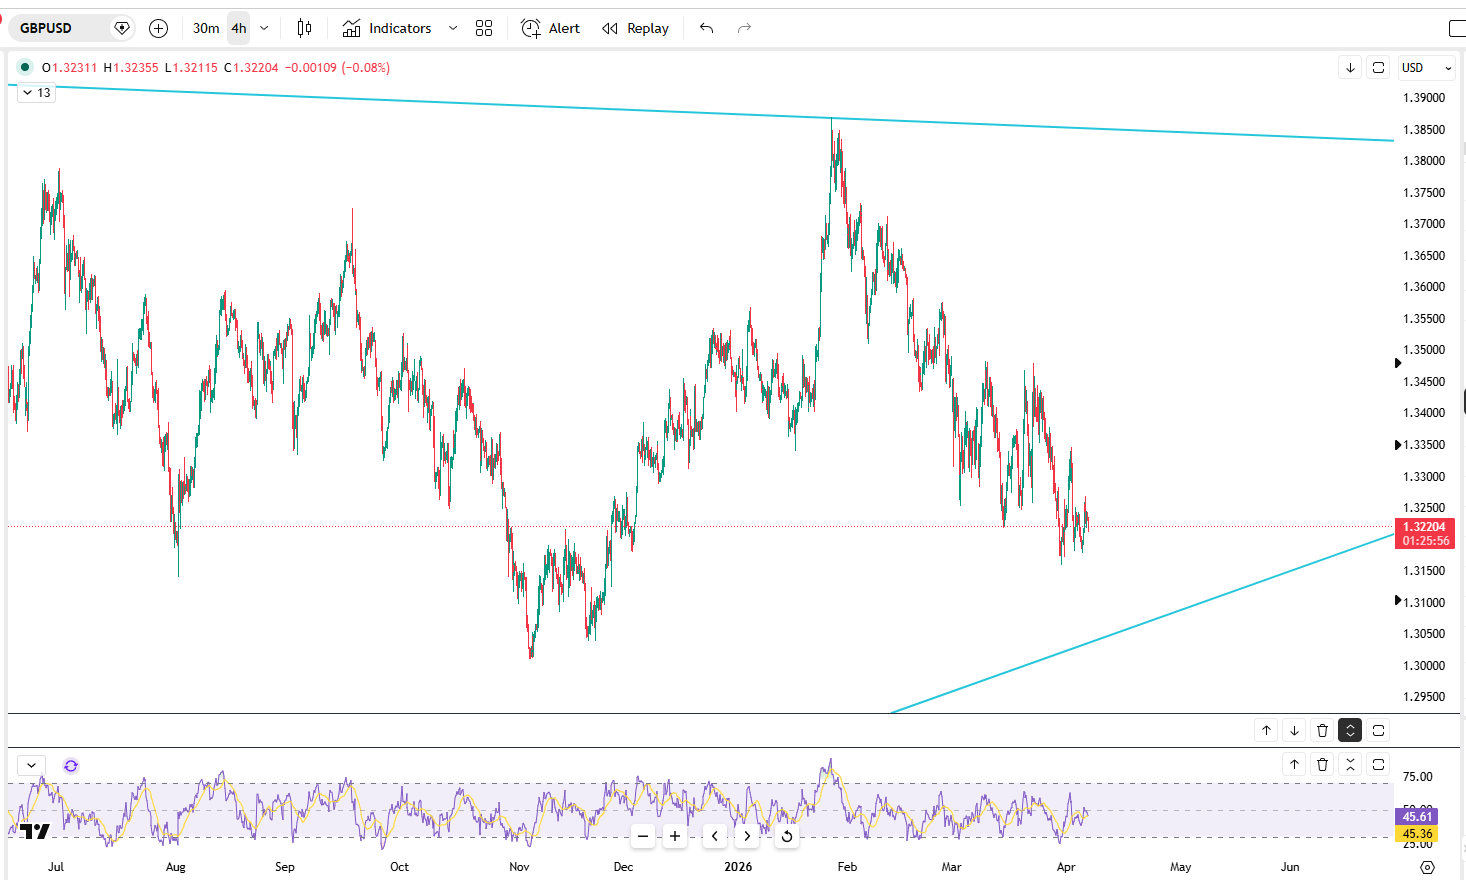Open the indicators favorites dropdown arrow
This screenshot has height=880, width=1466.
pos(453,28)
